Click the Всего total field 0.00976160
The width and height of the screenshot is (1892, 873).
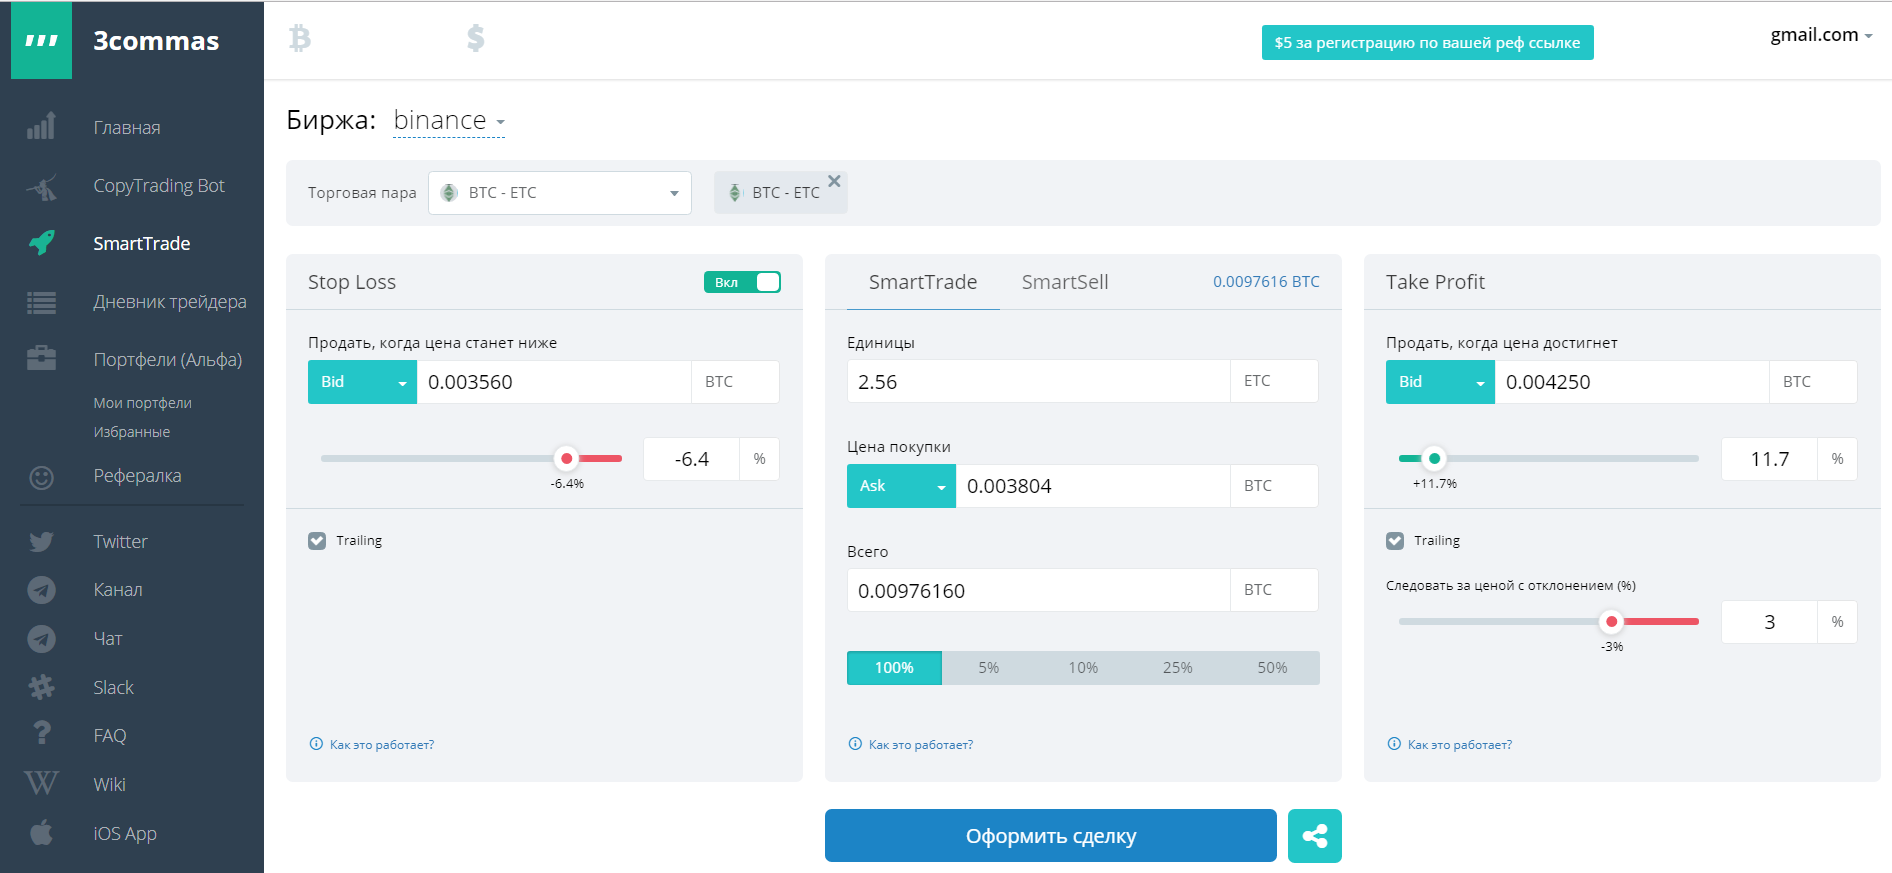click(x=1038, y=590)
